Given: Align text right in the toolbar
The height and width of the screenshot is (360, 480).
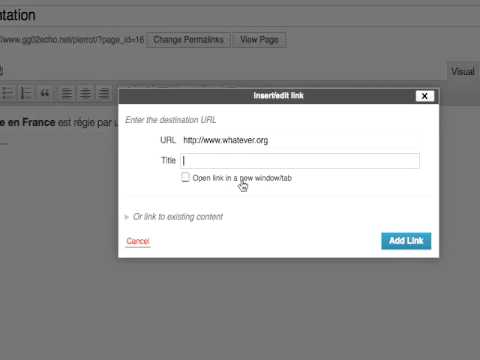Looking at the screenshot, I should point(104,93).
